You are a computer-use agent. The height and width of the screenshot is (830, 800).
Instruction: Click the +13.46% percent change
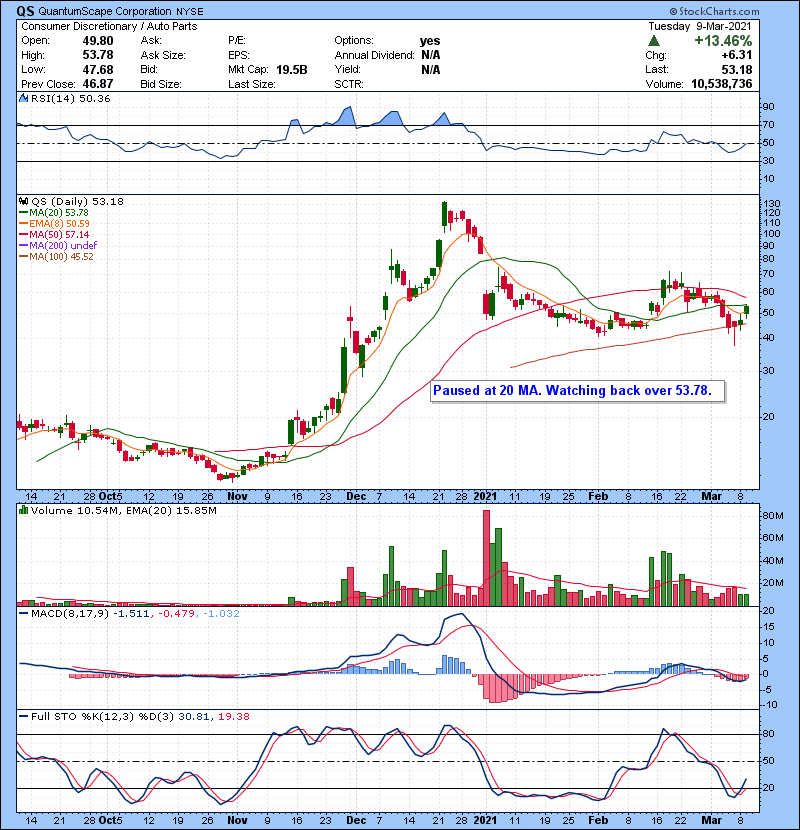tap(723, 41)
